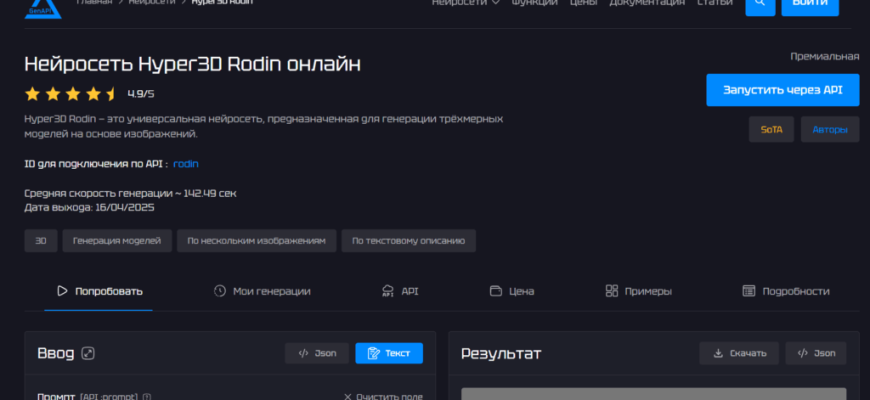
Task: Click the search magnifier button
Action: pos(759,5)
